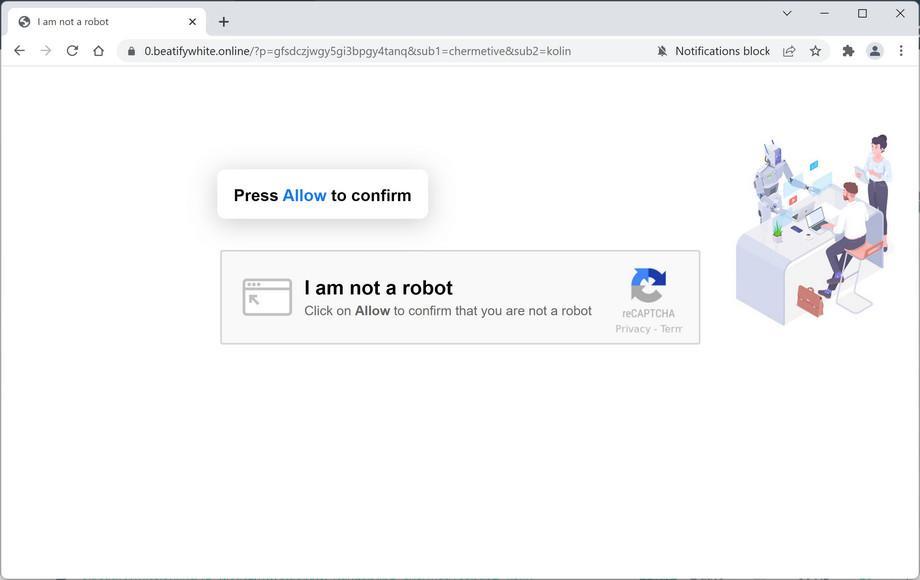Close the browser window
Screen dimensions: 920x580
900,13
